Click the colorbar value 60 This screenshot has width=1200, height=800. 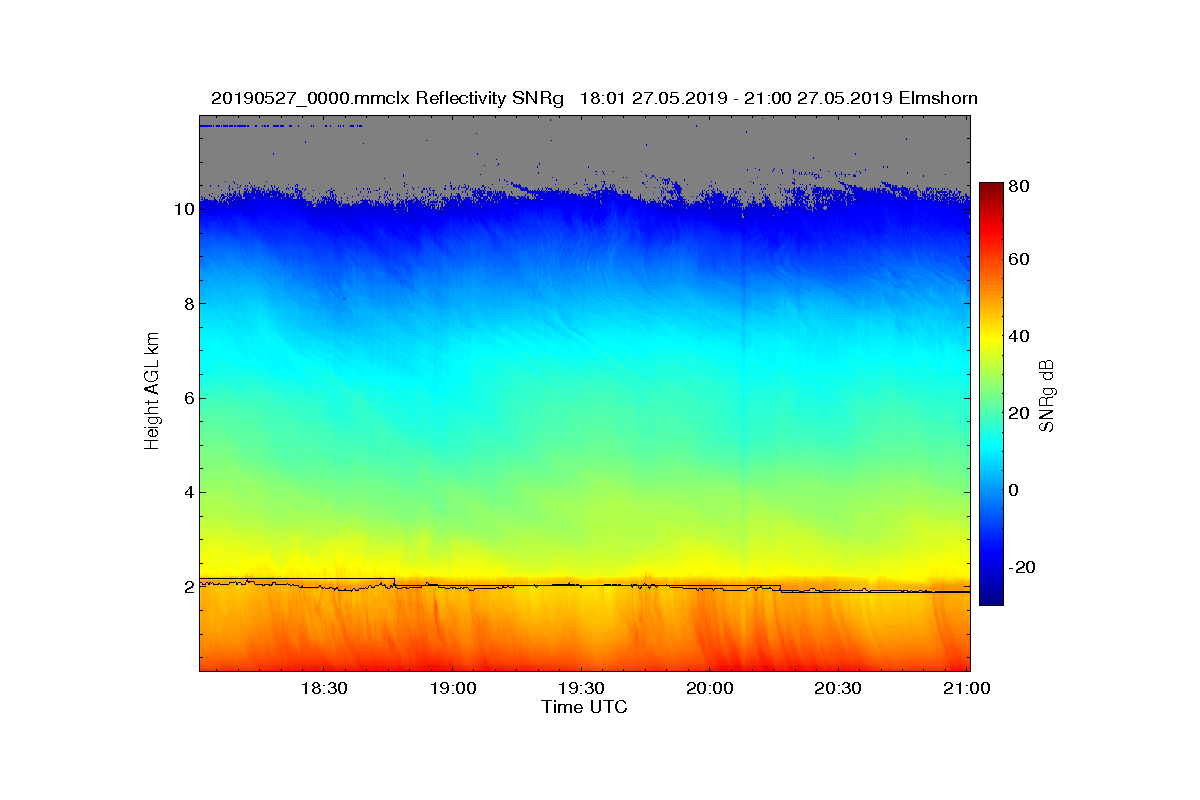click(x=1020, y=260)
